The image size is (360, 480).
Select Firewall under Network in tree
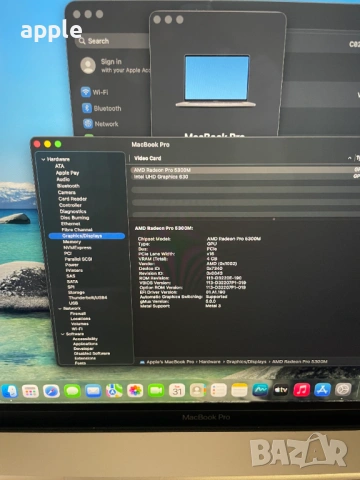coord(78,314)
